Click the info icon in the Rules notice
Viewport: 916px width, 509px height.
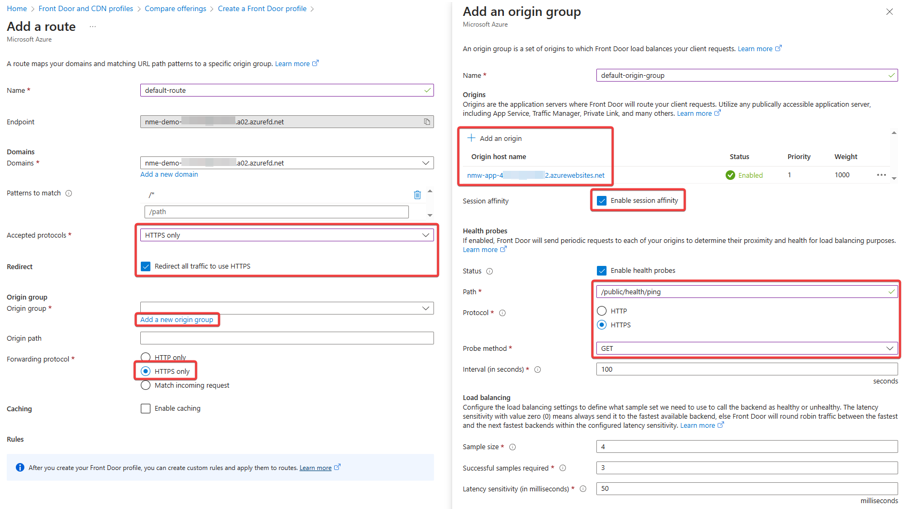(x=20, y=468)
